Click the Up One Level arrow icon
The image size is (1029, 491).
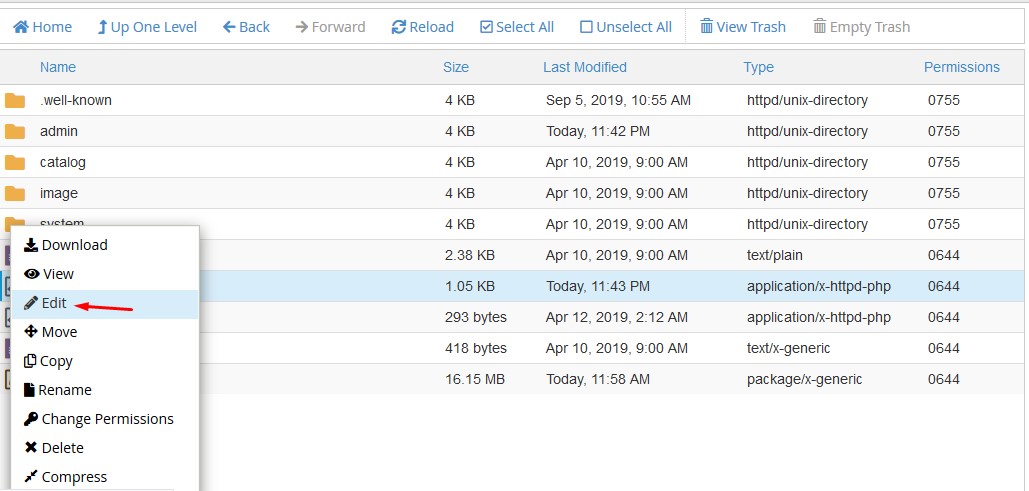(102, 27)
